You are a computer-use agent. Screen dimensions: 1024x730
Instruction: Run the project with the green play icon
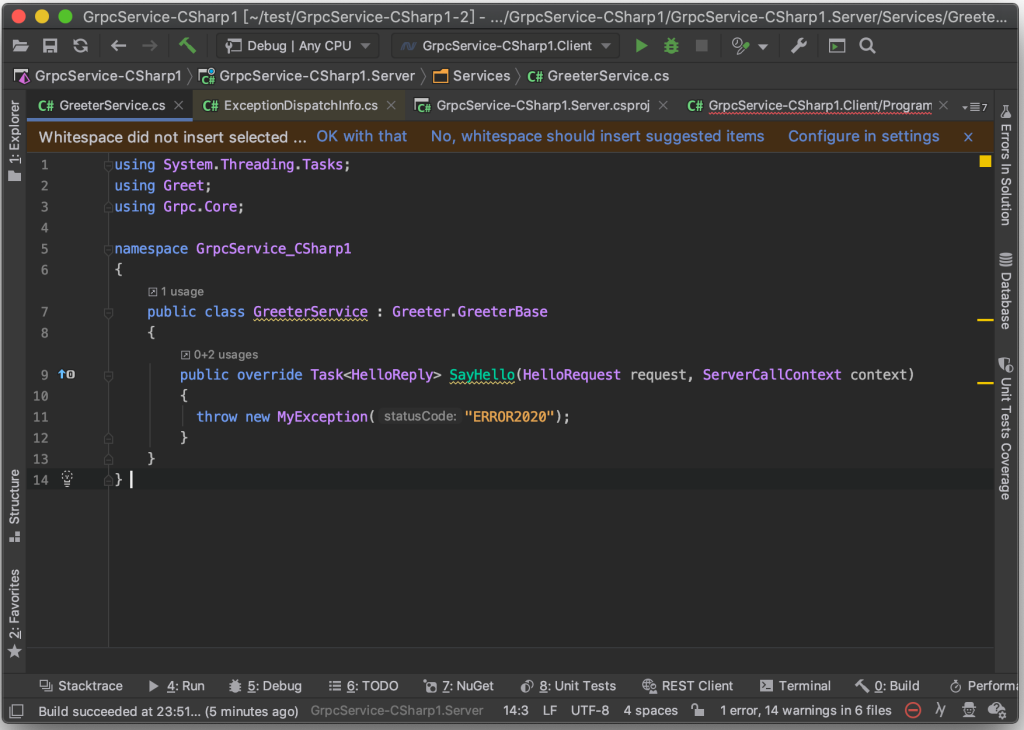pyautogui.click(x=641, y=46)
